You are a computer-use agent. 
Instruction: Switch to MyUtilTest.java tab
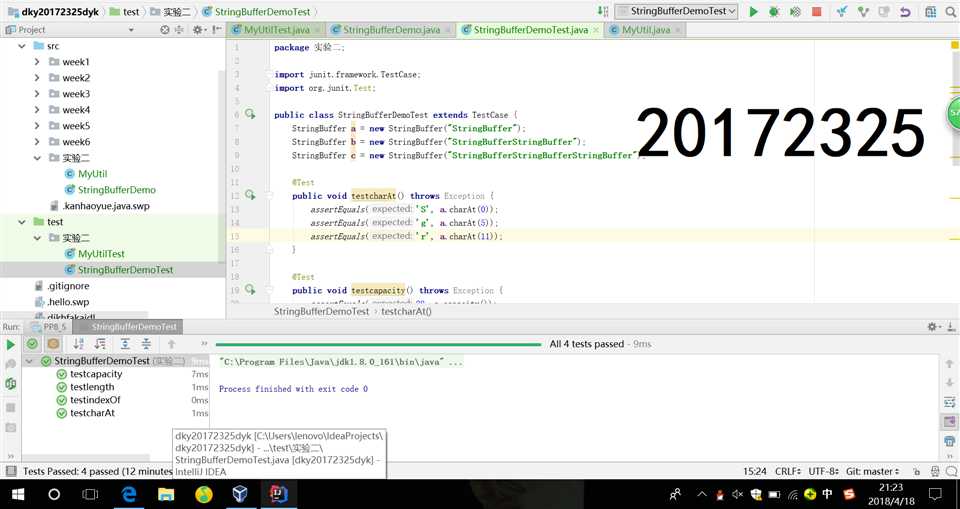(x=276, y=29)
